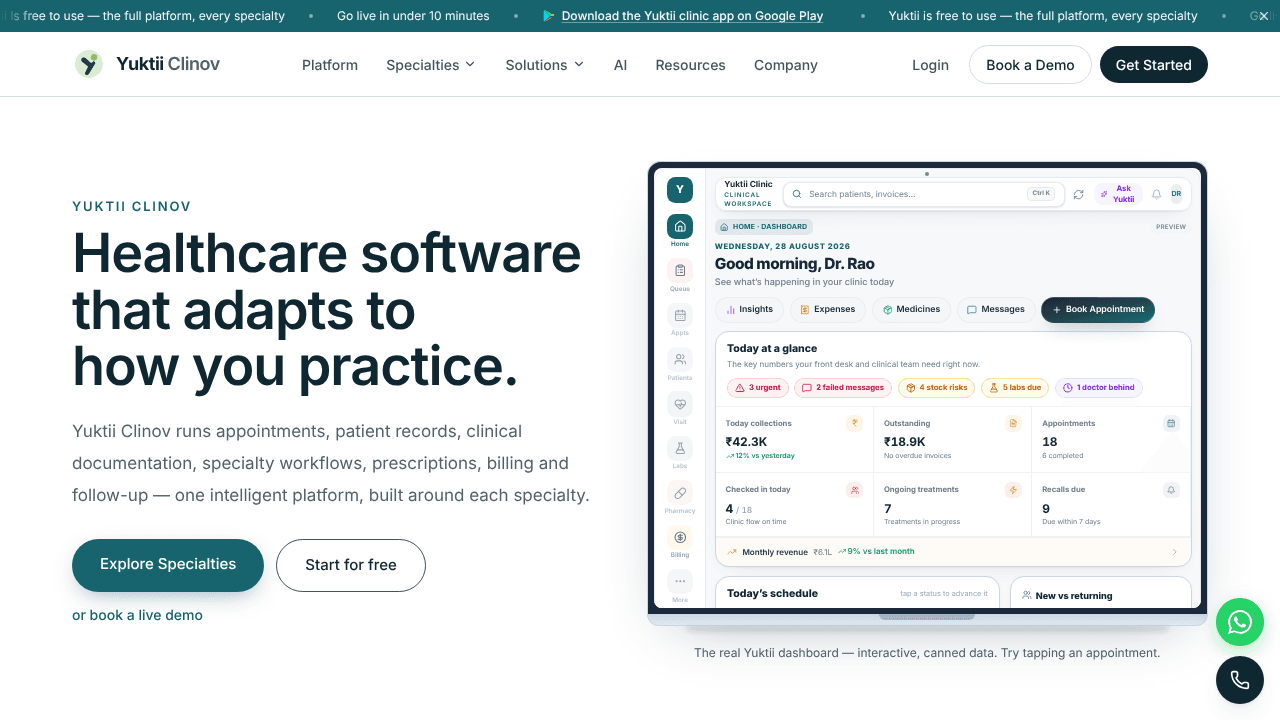Open the Company menu item

786,65
